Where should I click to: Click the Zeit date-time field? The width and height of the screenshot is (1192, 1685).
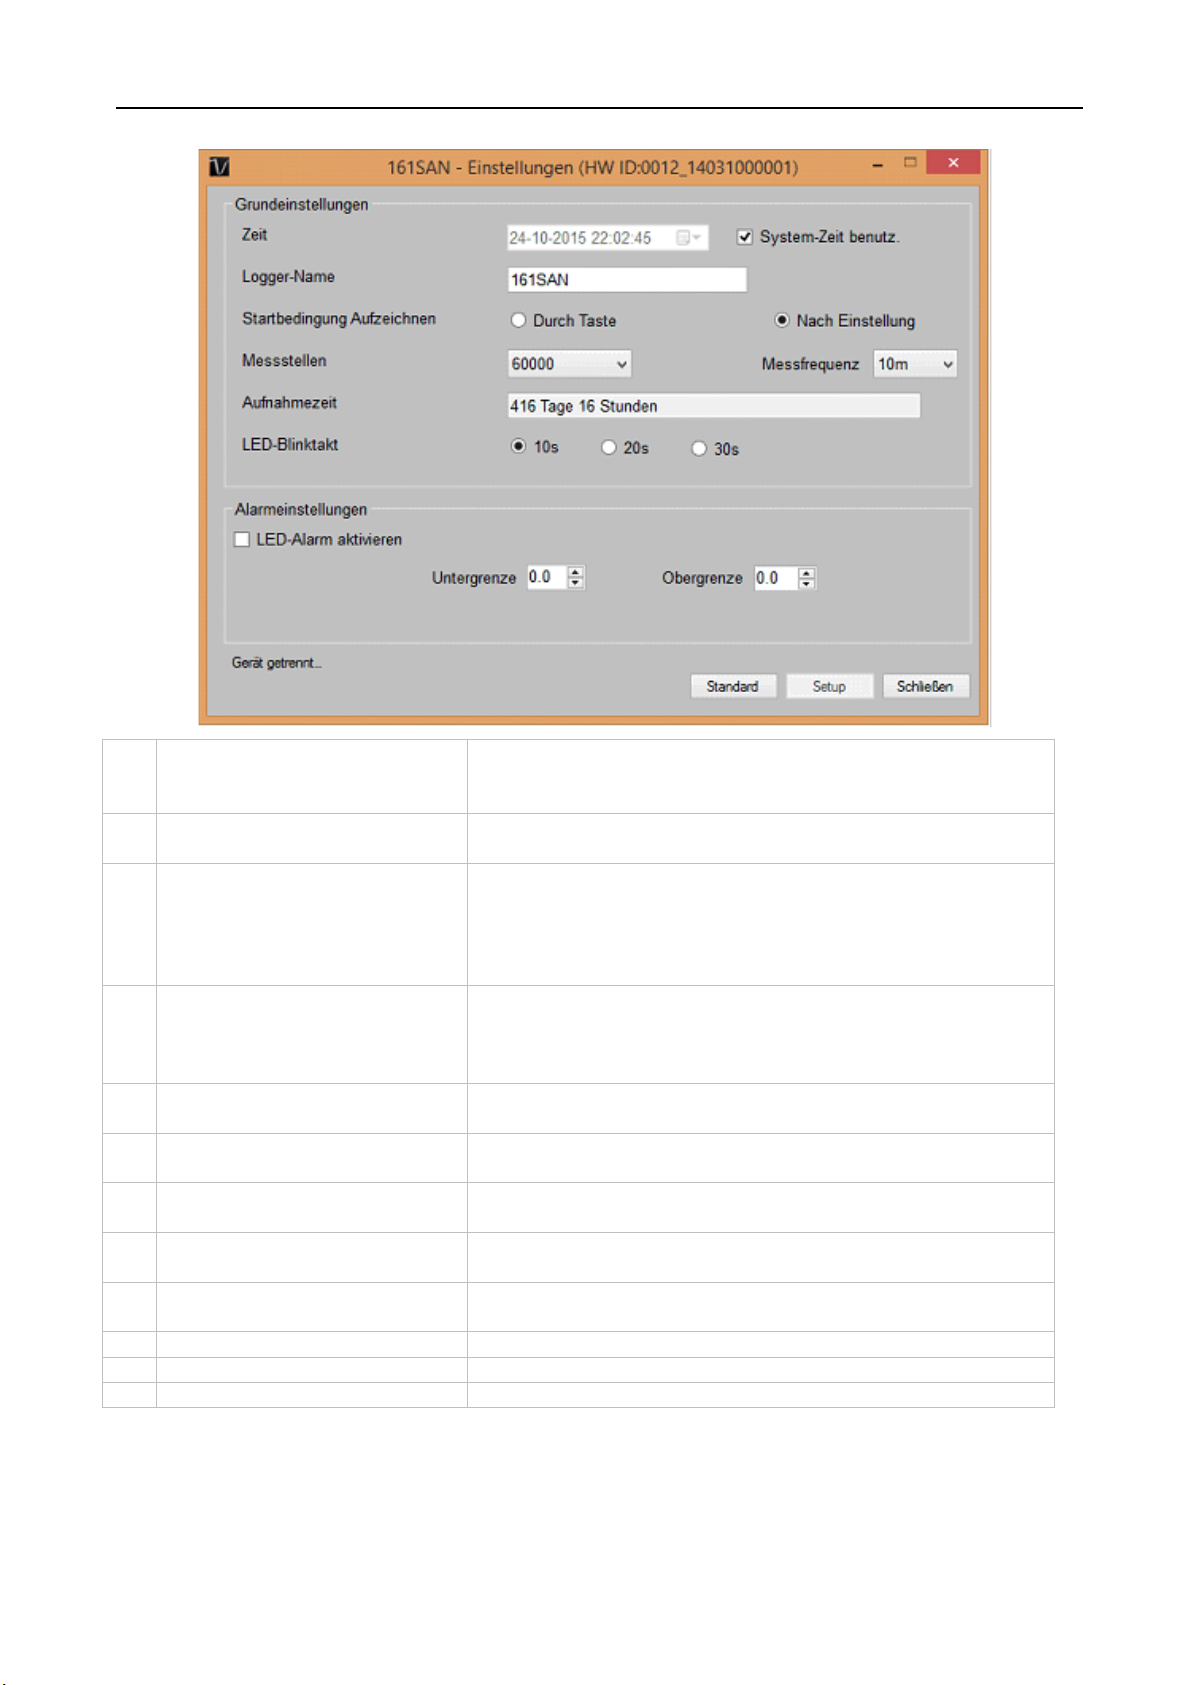608,238
